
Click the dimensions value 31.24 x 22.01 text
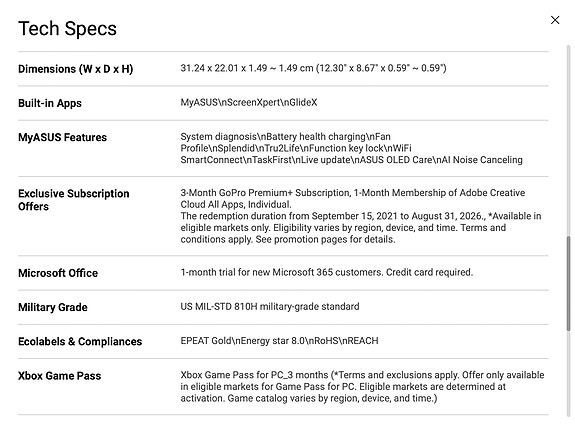(313, 68)
